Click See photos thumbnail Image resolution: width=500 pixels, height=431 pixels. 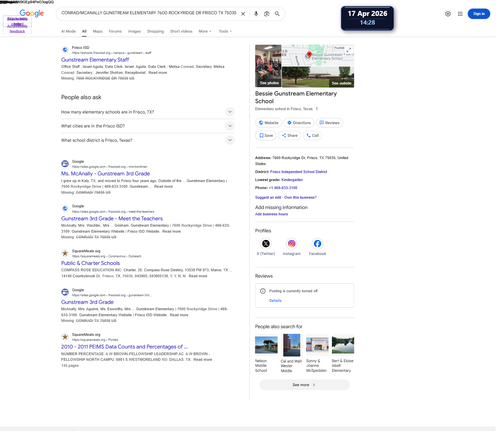[x=268, y=66]
